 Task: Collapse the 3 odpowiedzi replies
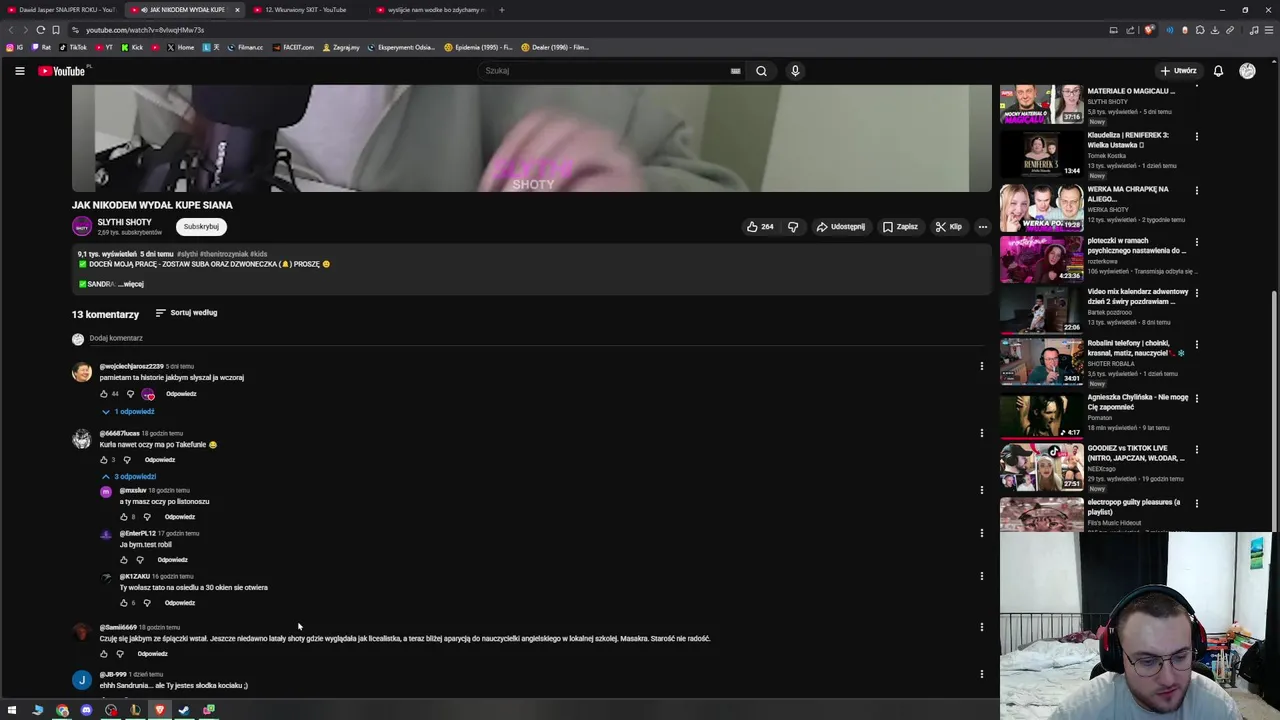tap(128, 477)
